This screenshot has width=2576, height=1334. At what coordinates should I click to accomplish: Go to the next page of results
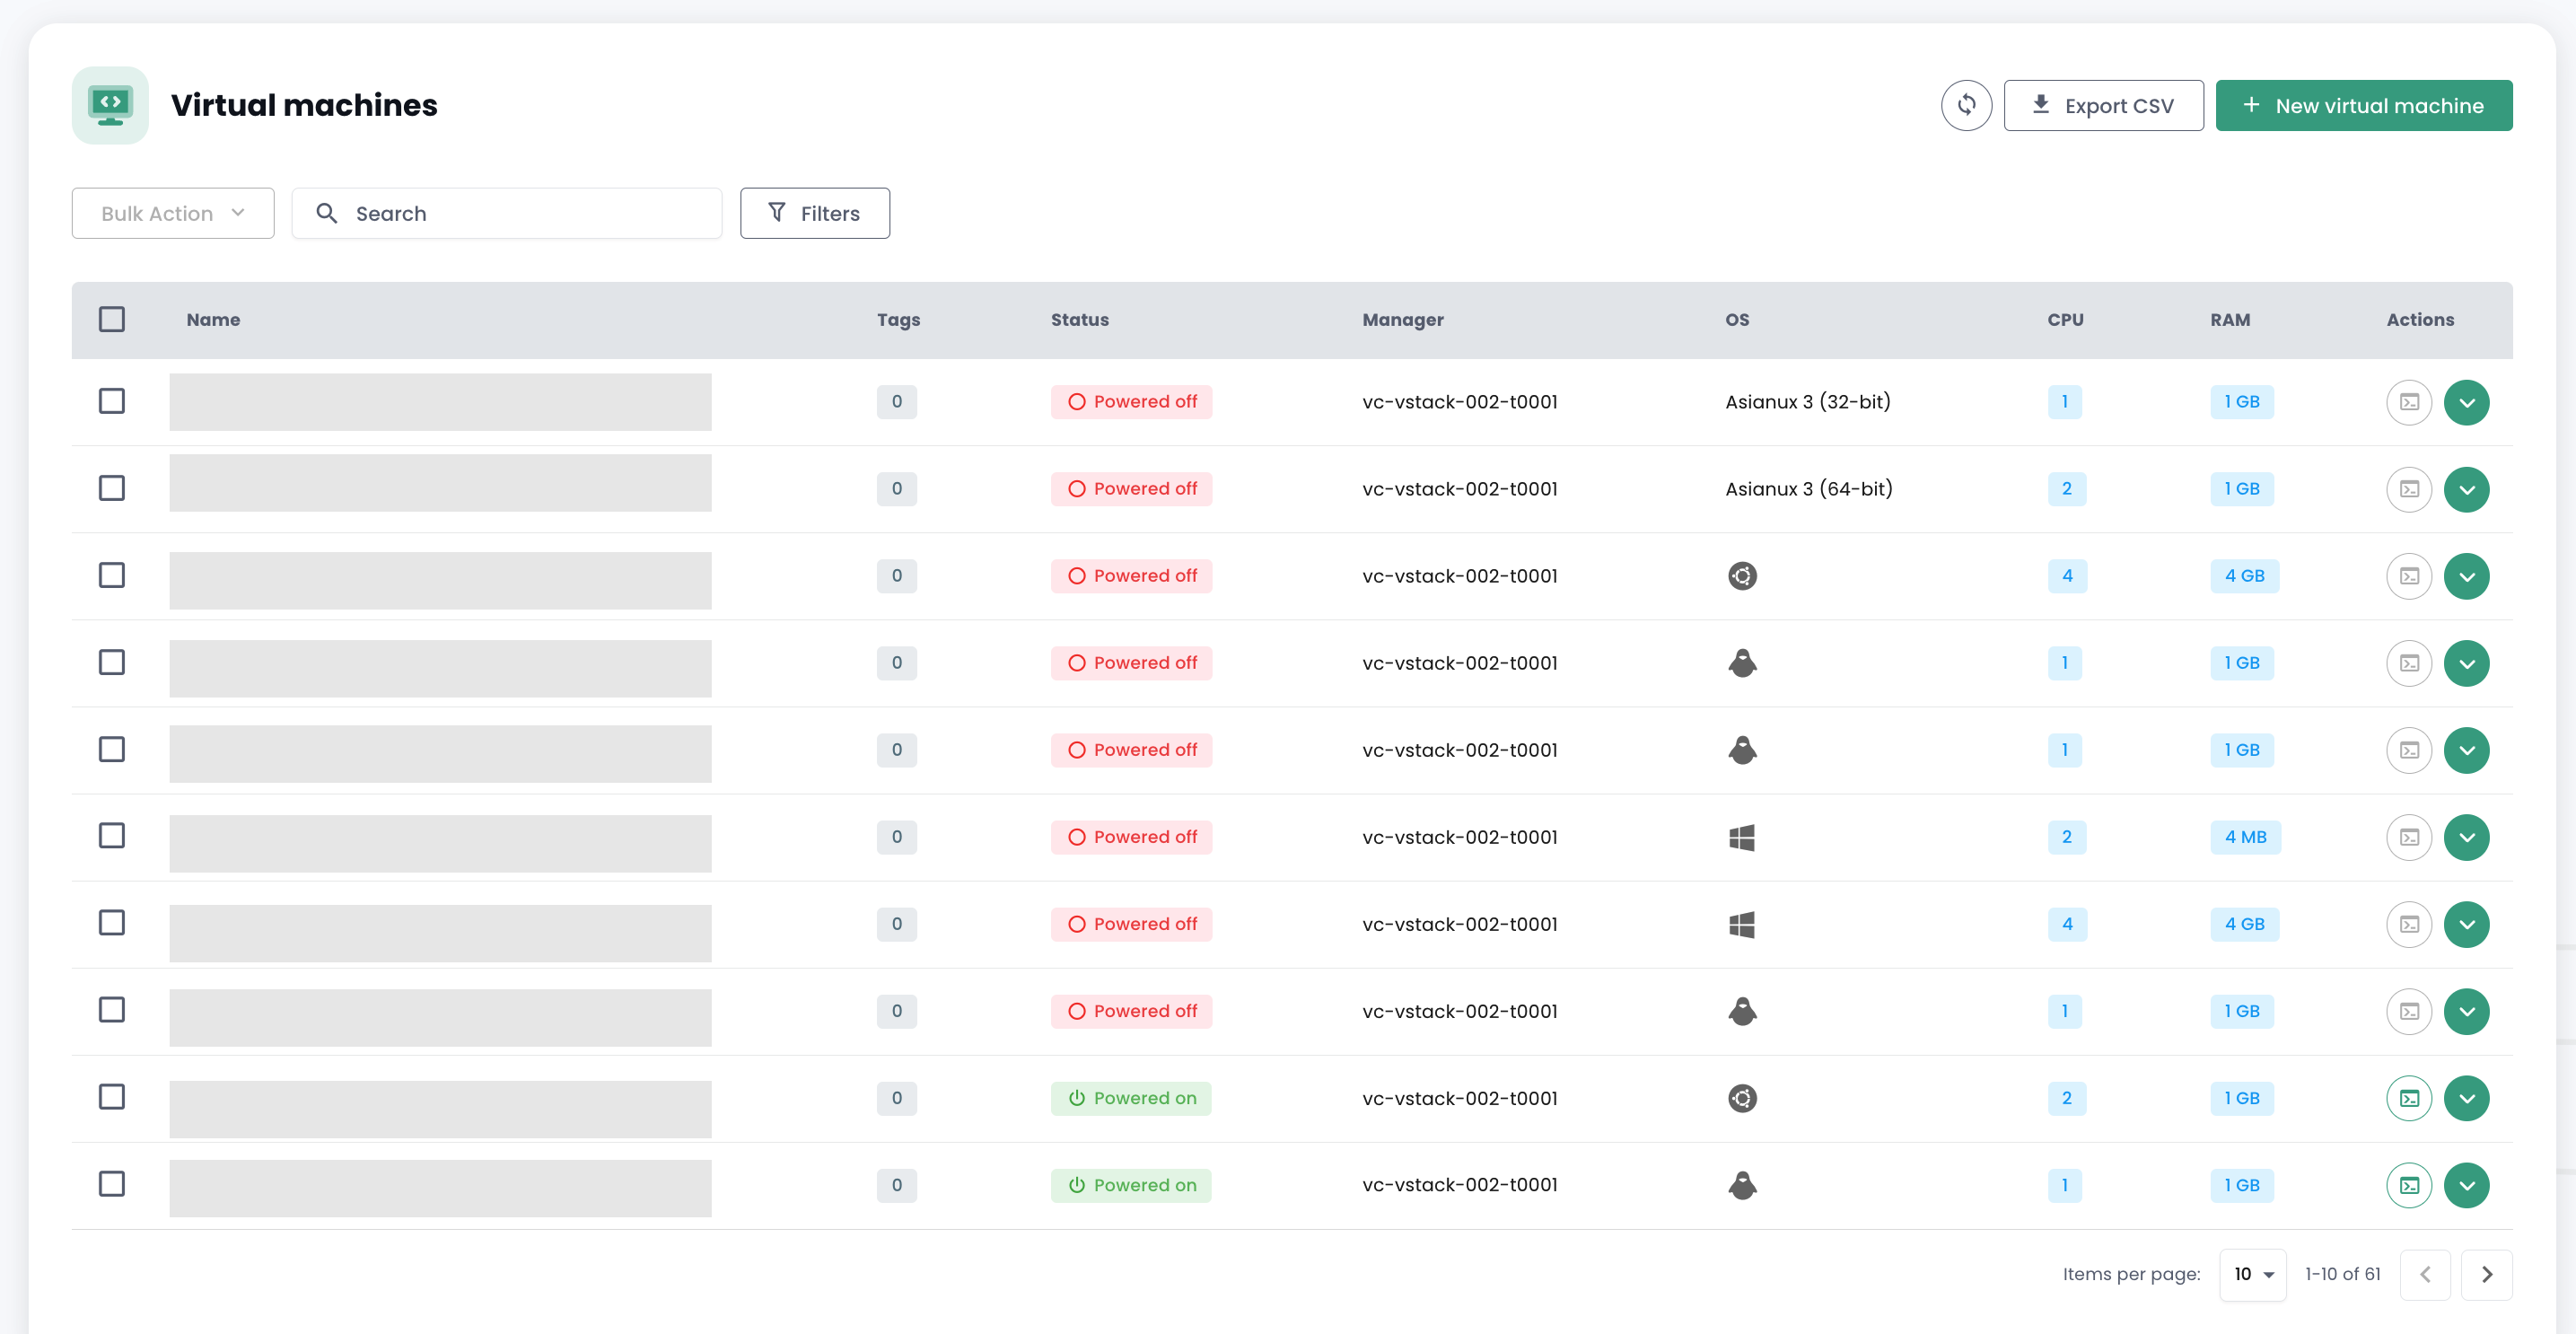tap(2486, 1274)
